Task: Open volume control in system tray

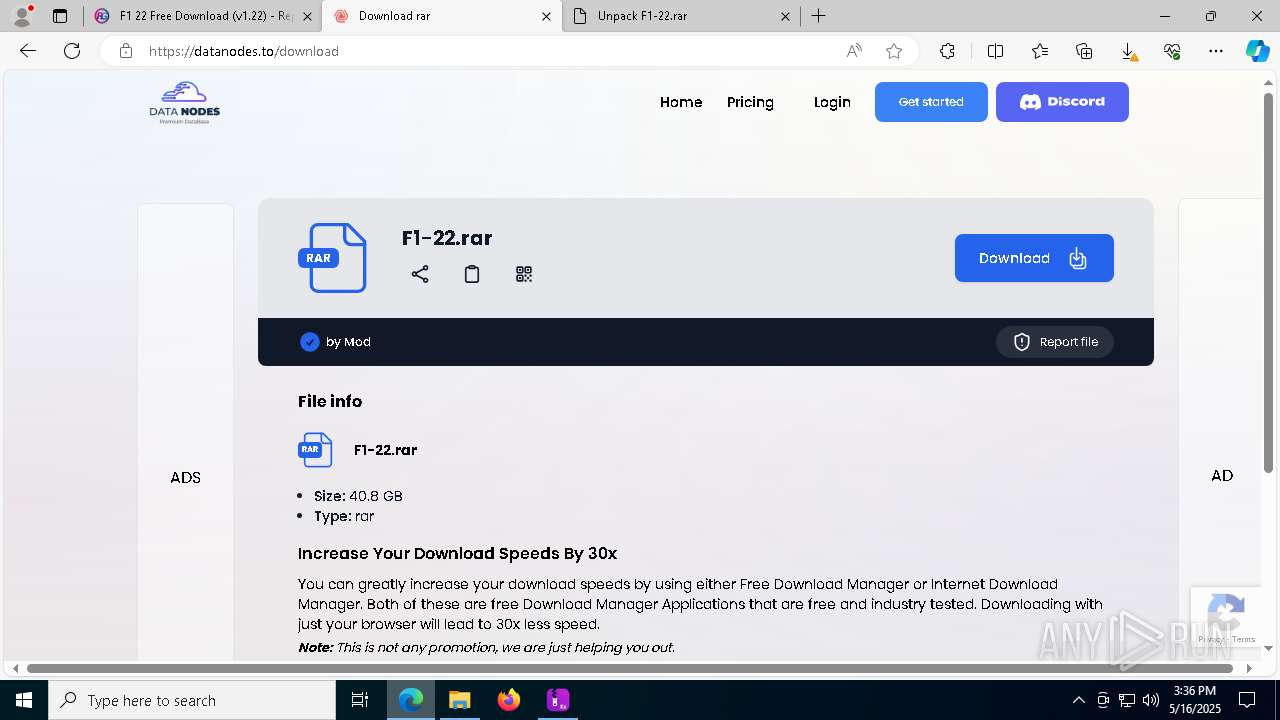Action: pyautogui.click(x=1151, y=700)
